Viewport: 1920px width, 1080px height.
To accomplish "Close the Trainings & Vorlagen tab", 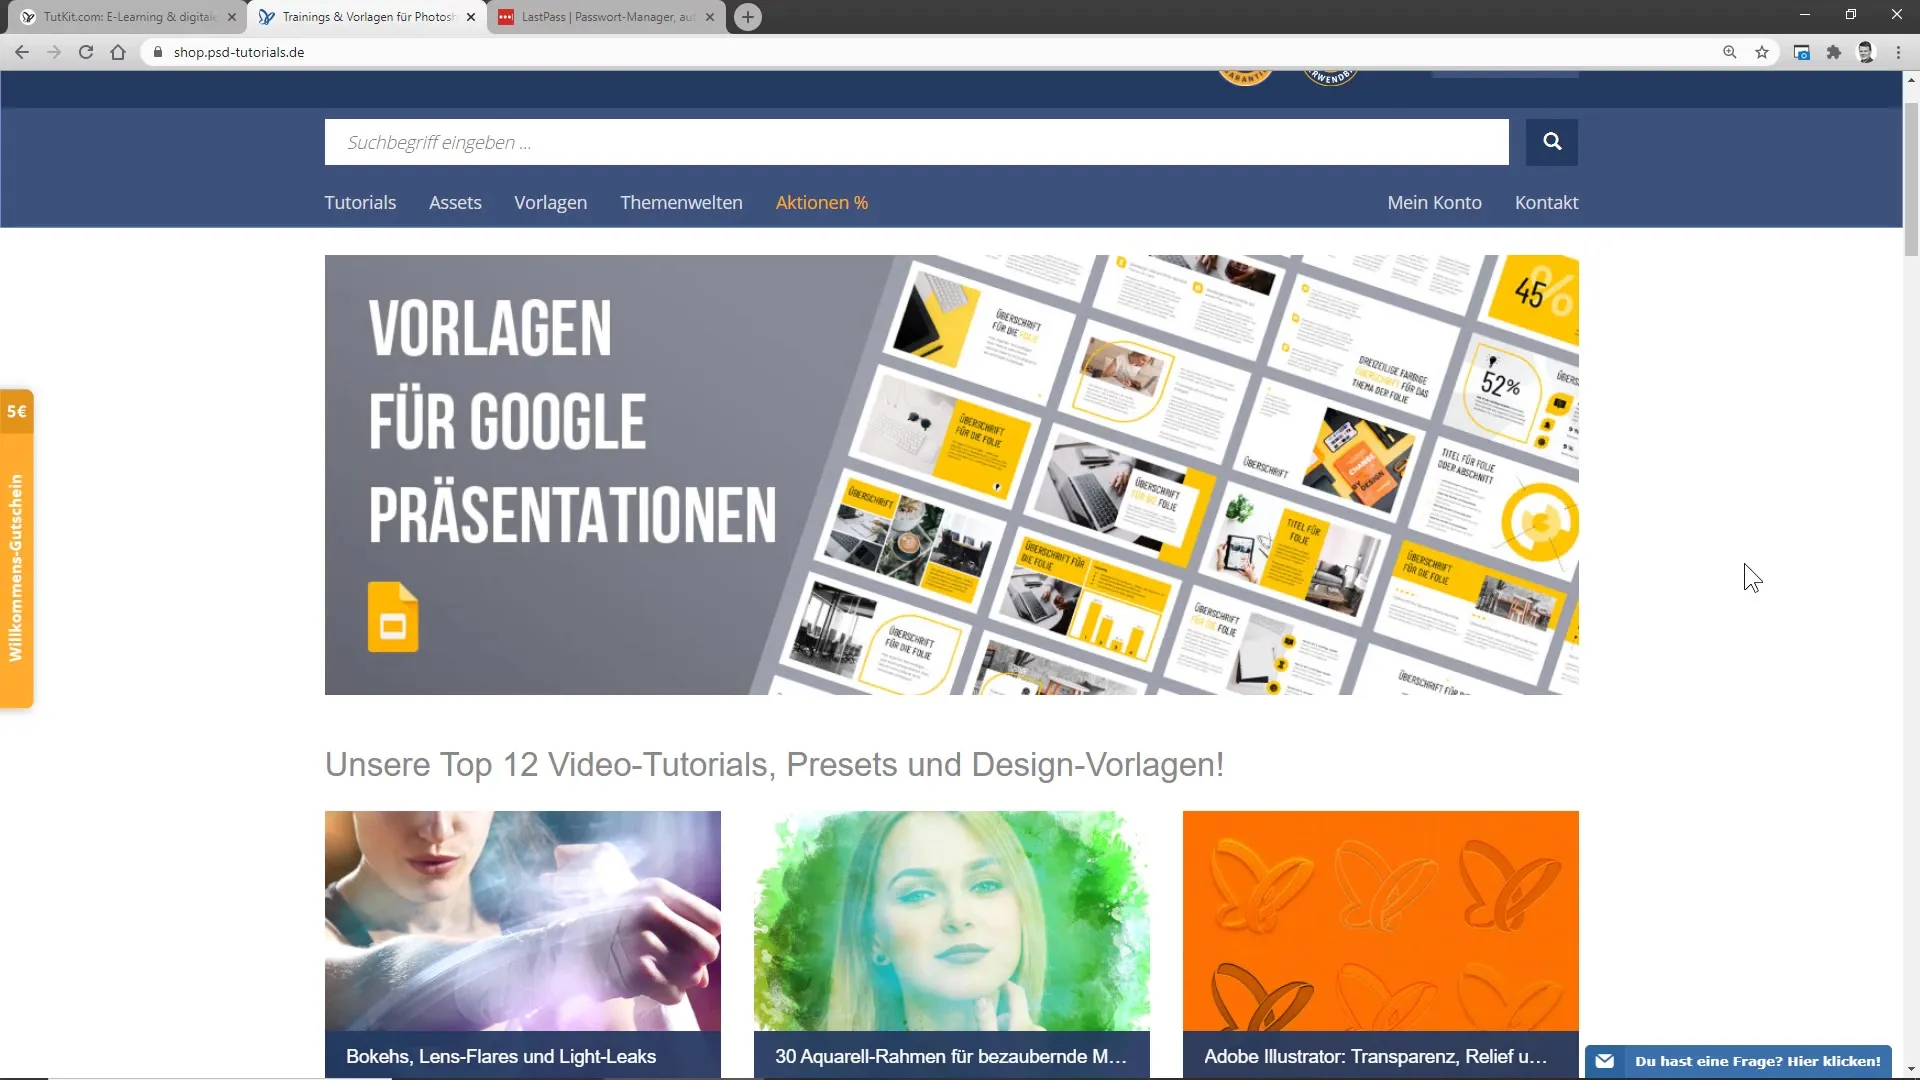I will (471, 17).
